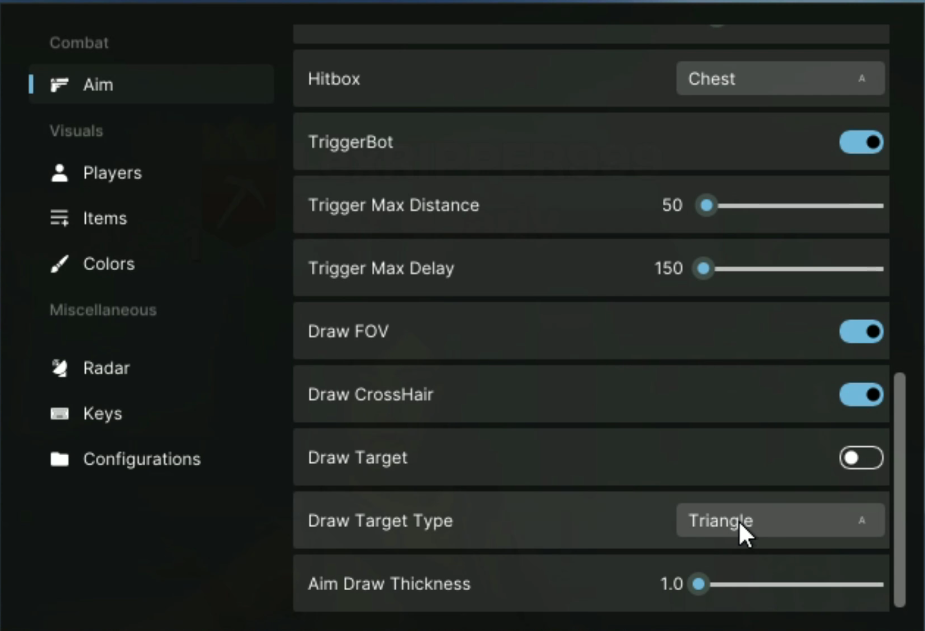
Task: Disable the TriggerBot toggle
Action: [x=861, y=142]
